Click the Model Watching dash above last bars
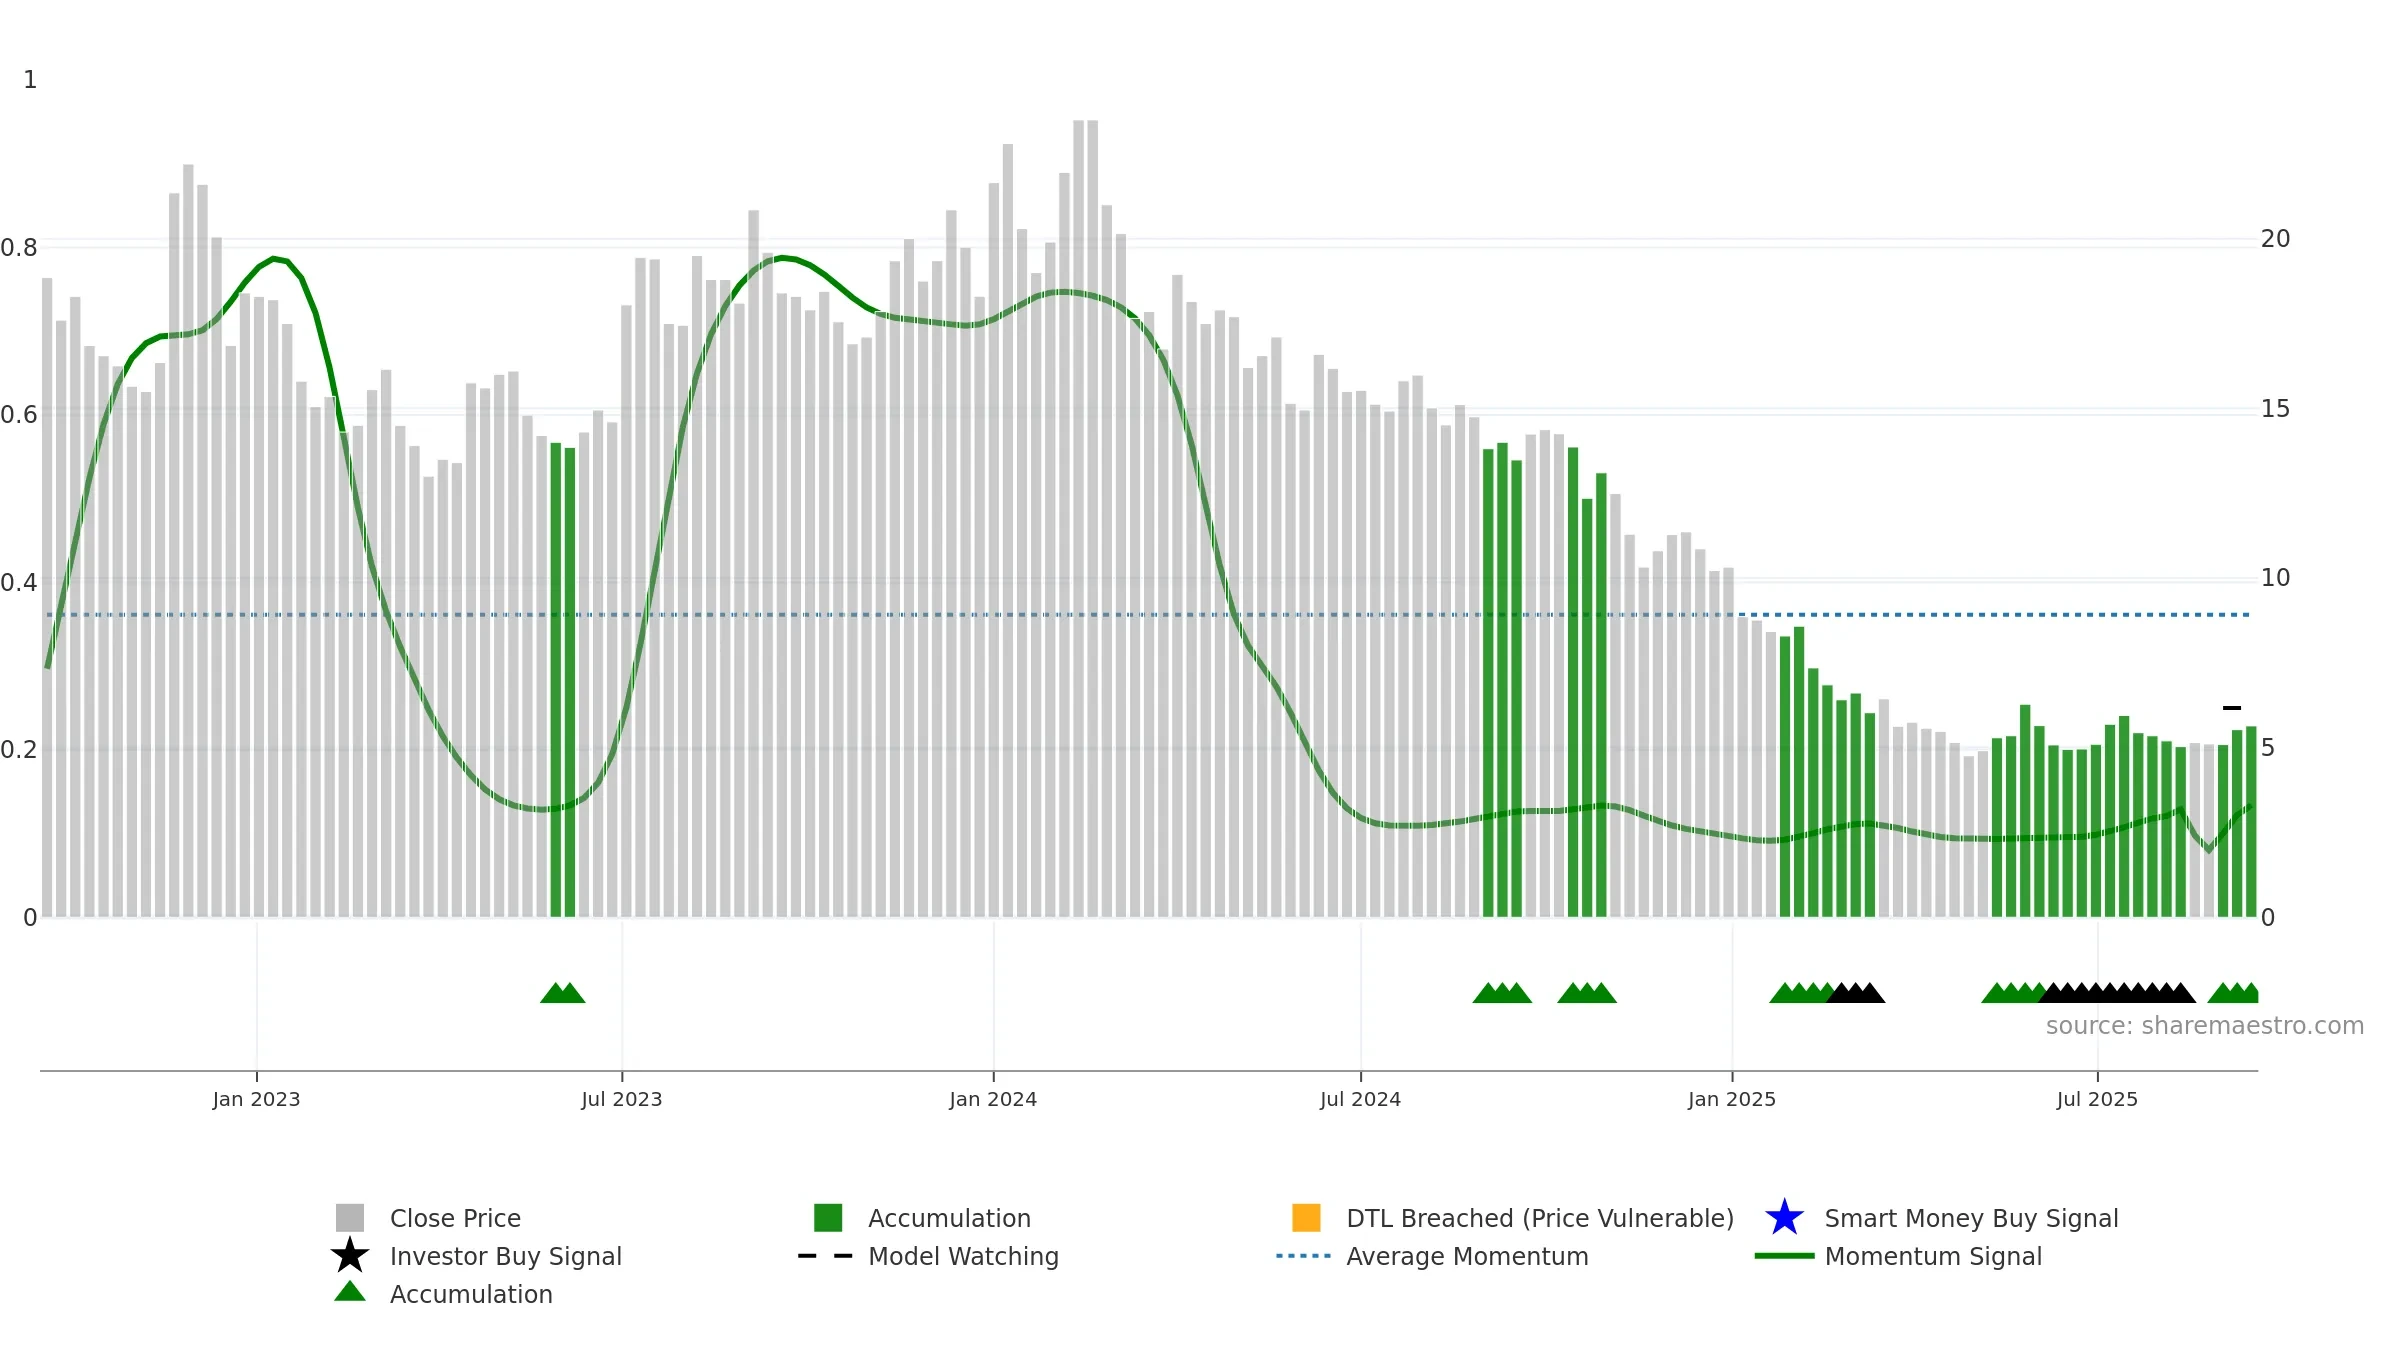Screen dimensions: 2400x1350 coord(2231,708)
